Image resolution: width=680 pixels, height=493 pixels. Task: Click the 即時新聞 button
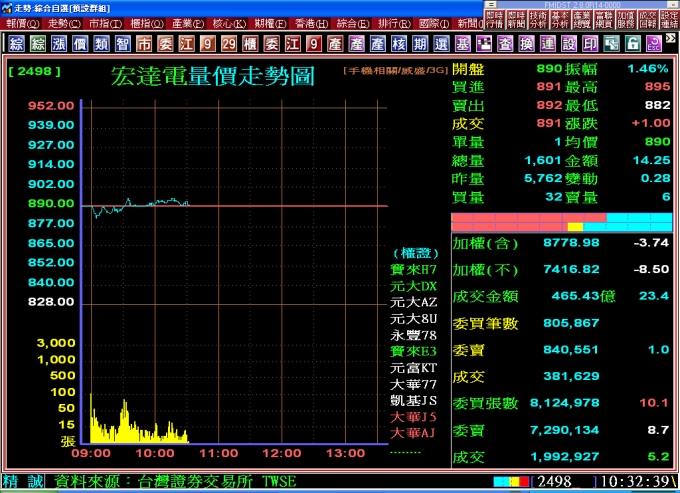(x=517, y=20)
